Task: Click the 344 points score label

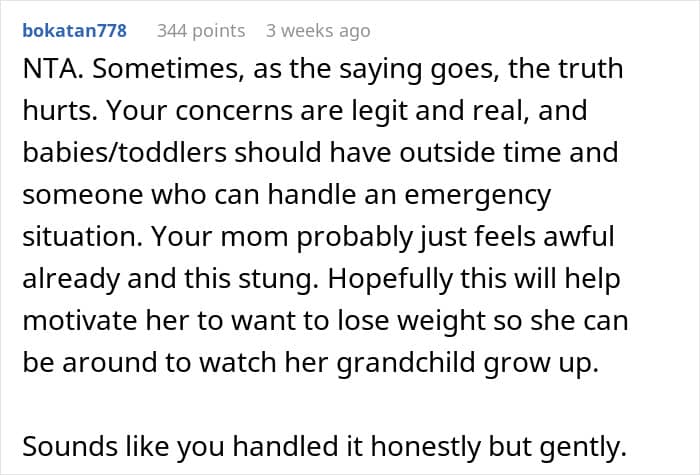Action: pos(201,31)
